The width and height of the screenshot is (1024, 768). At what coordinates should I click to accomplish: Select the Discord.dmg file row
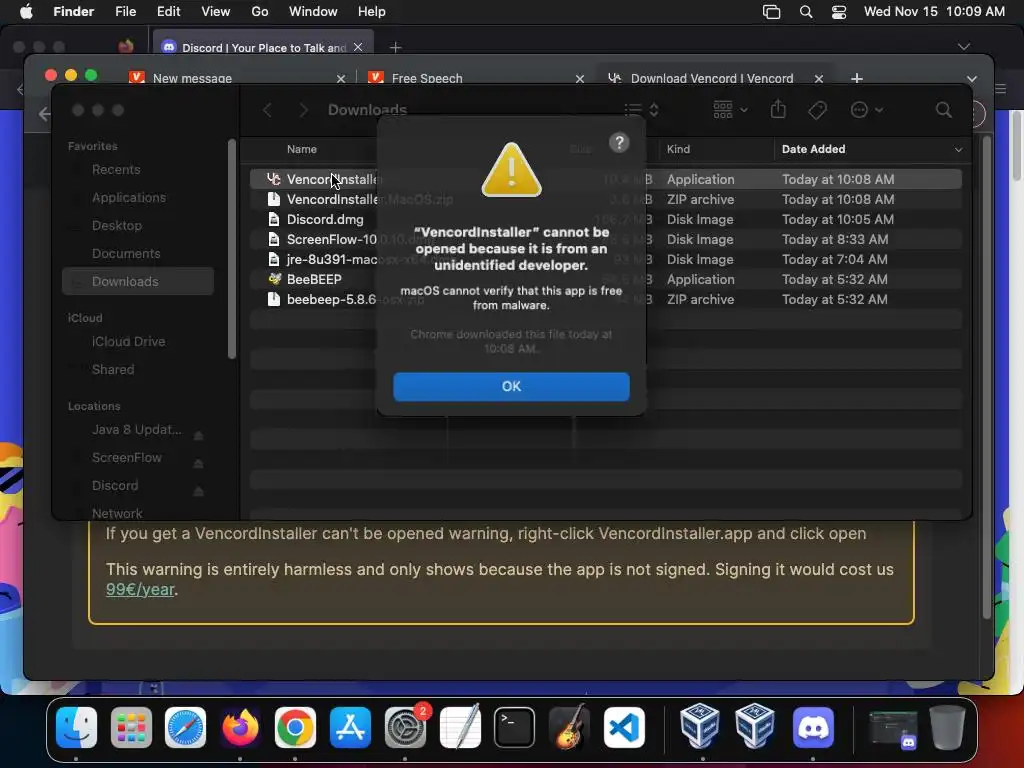click(605, 219)
